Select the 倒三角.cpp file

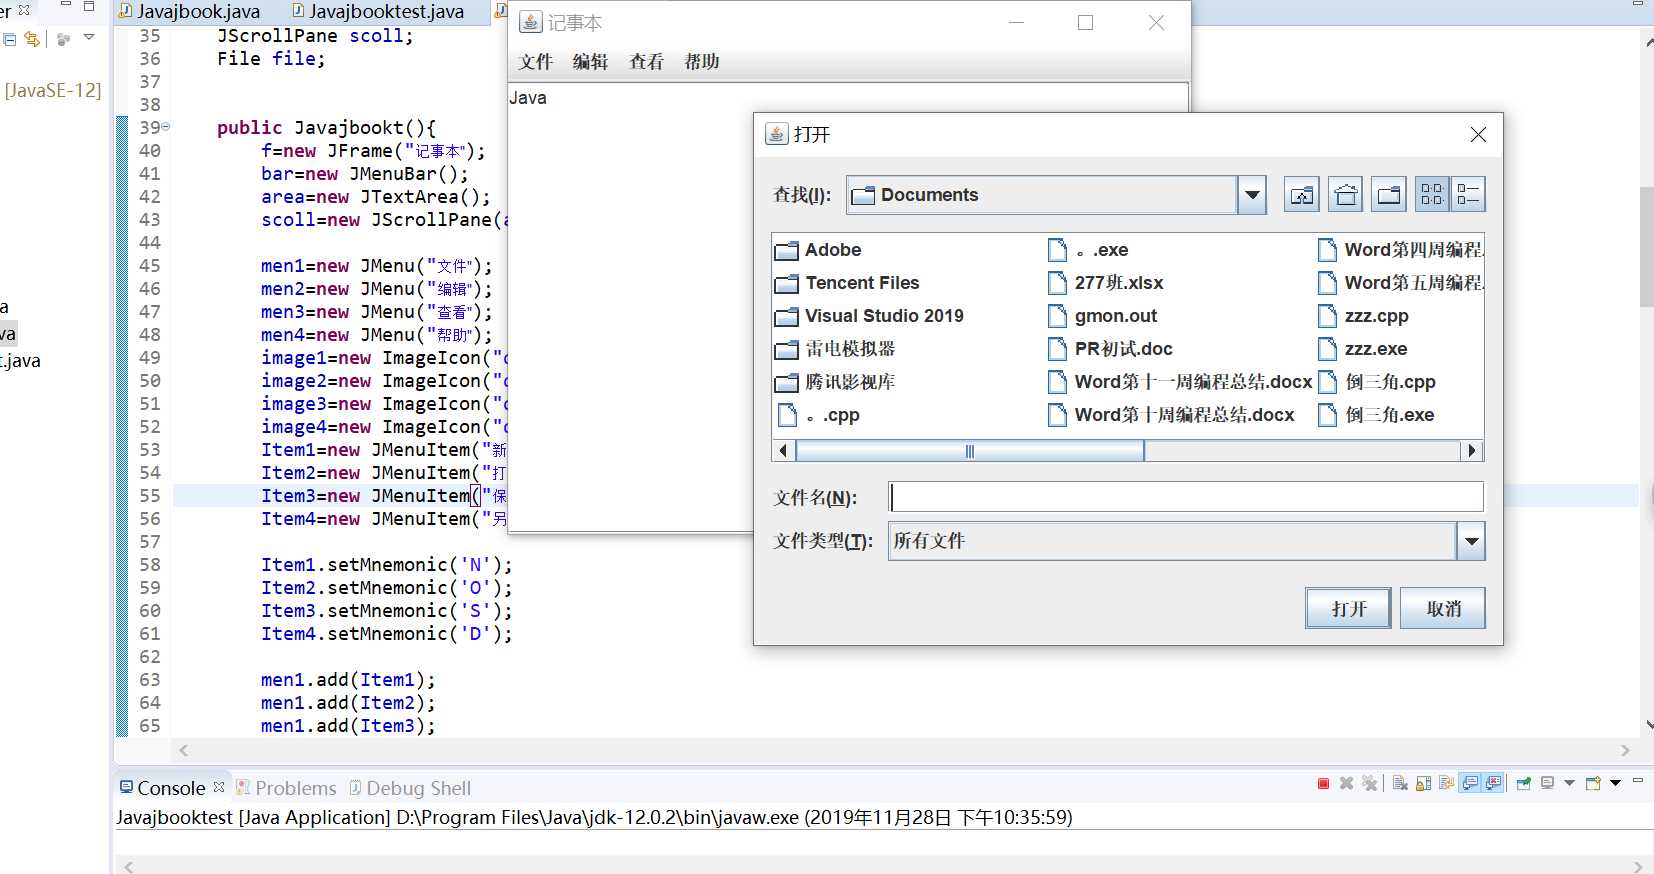[1376, 382]
